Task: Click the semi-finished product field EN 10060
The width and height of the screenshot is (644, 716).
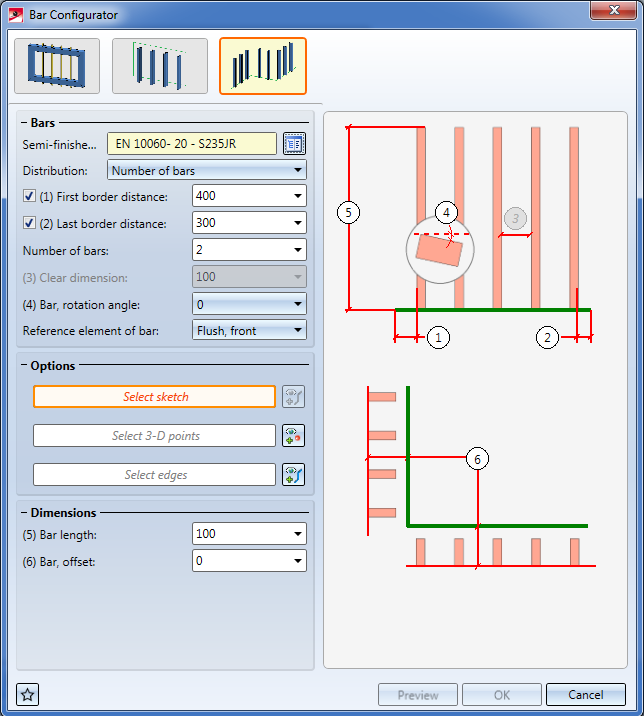Action: click(x=192, y=144)
